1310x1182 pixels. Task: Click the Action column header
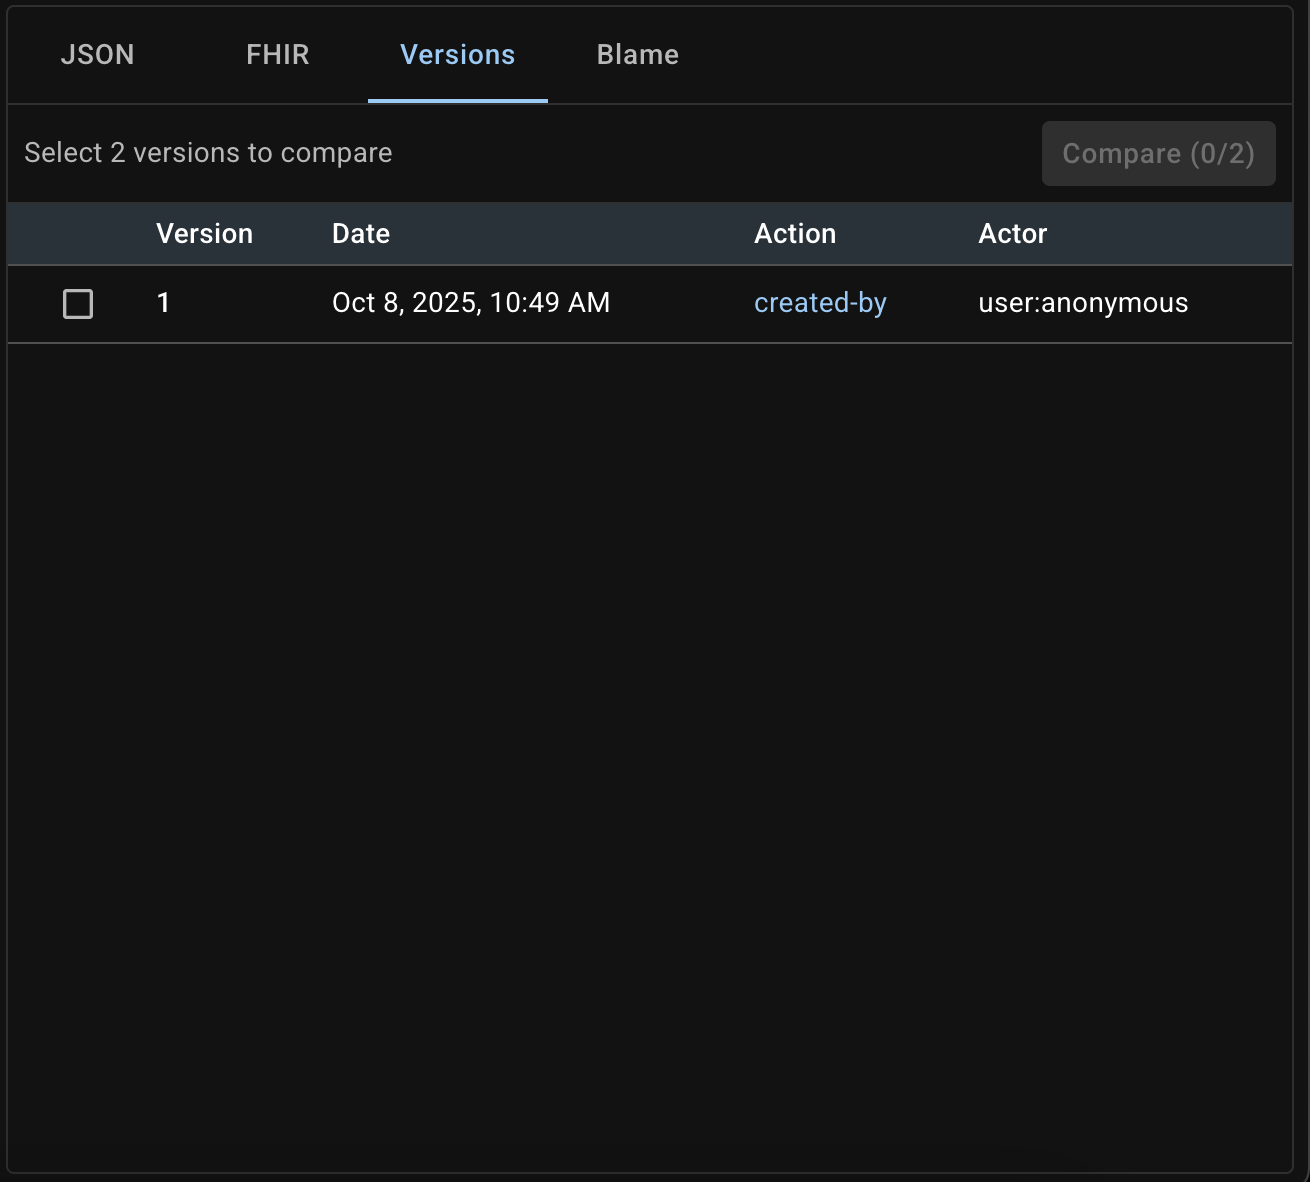795,233
